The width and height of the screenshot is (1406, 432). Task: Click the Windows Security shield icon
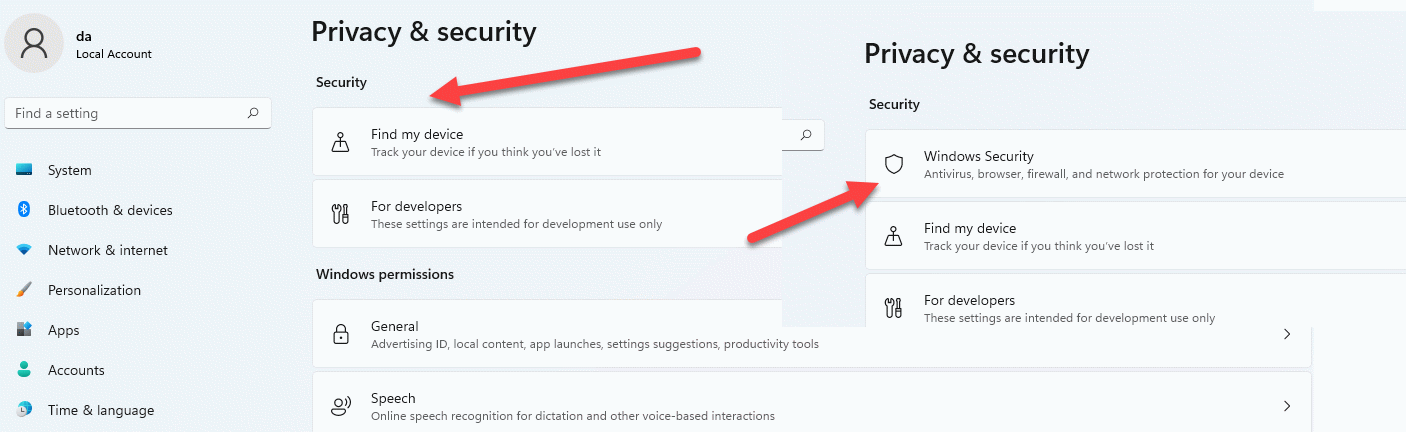click(894, 164)
